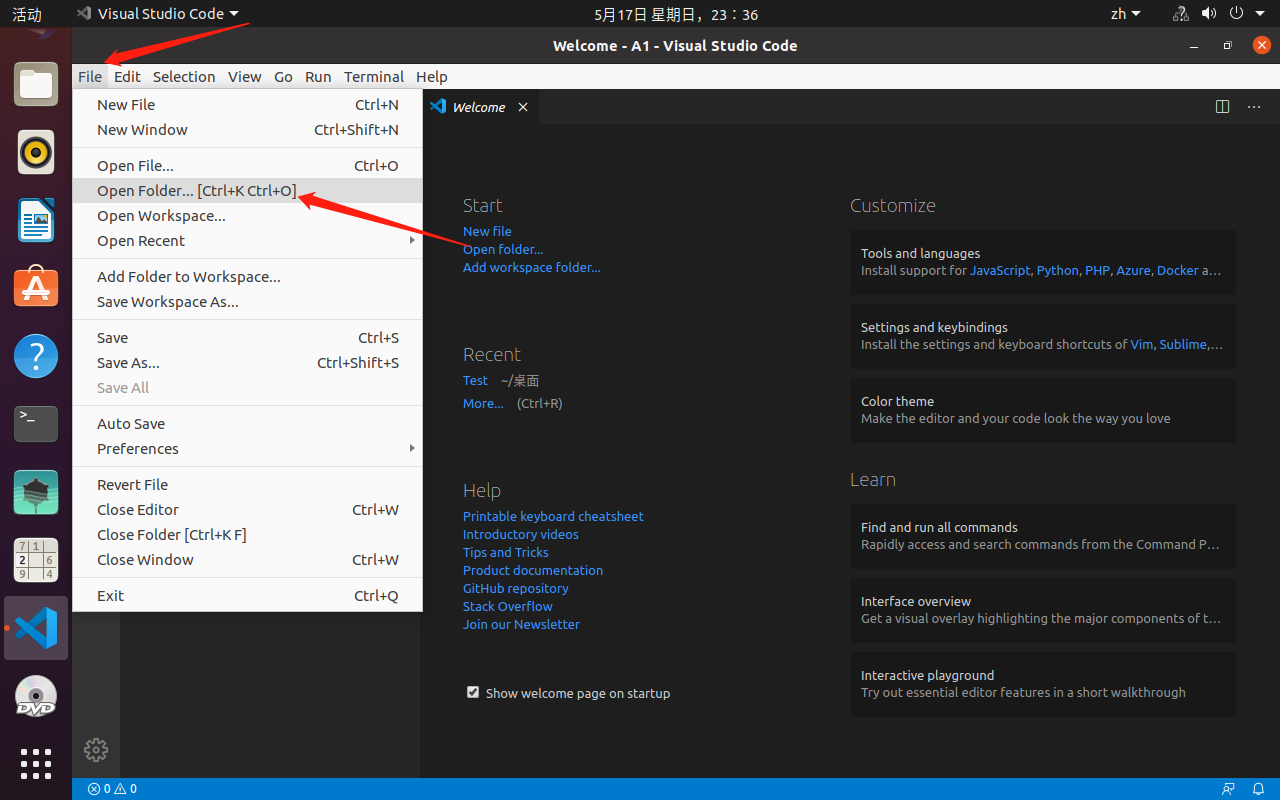This screenshot has height=800, width=1280.
Task: Expand the Preferences submenu
Action: click(x=248, y=449)
